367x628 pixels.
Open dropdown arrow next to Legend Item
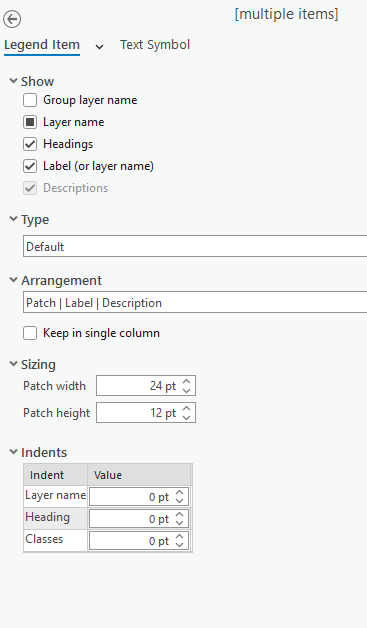[99, 47]
